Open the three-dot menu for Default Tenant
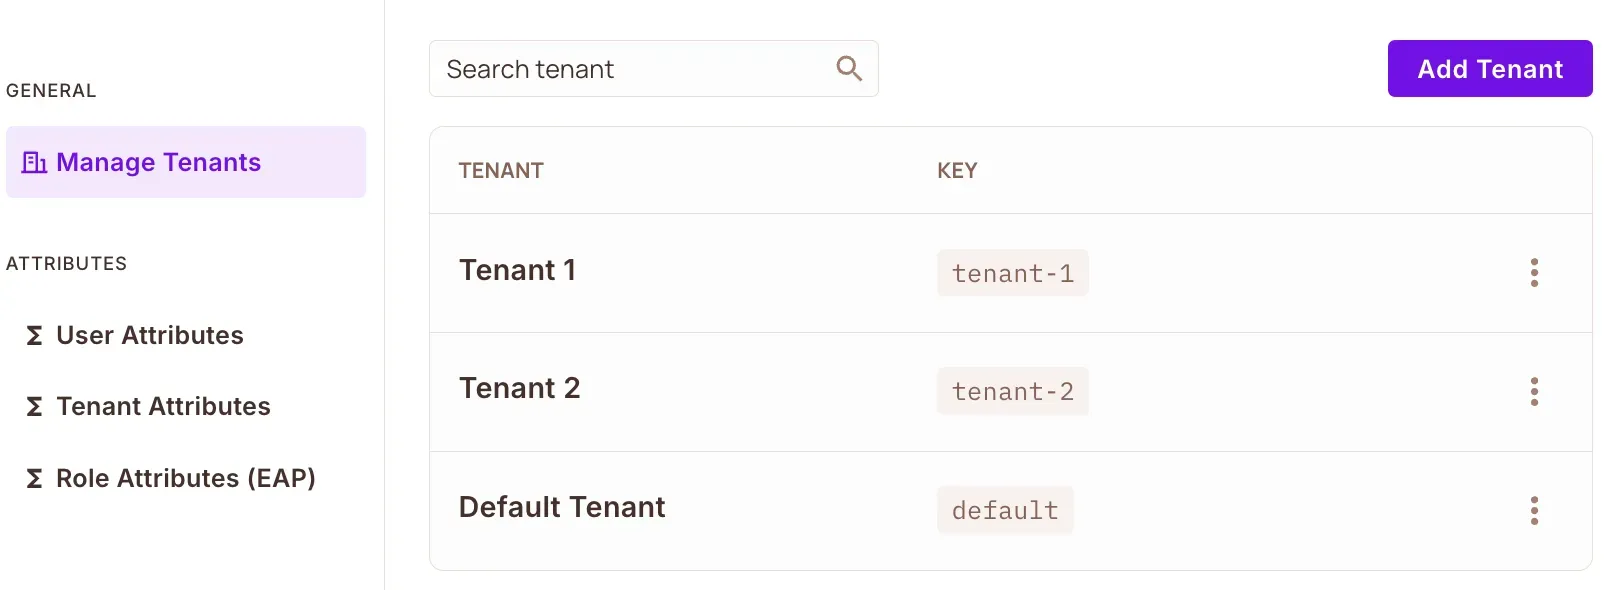 pyautogui.click(x=1534, y=511)
